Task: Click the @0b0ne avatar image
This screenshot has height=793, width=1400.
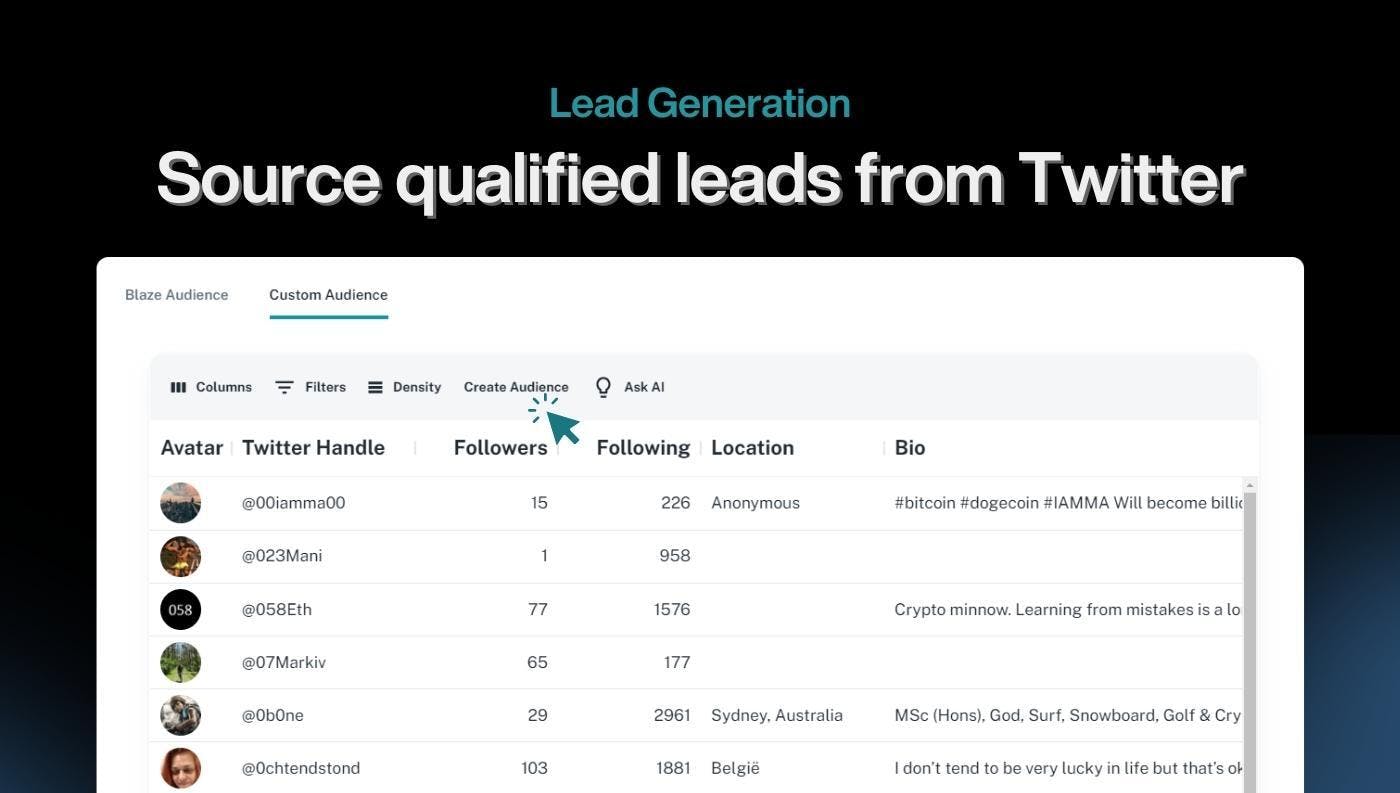Action: click(181, 715)
